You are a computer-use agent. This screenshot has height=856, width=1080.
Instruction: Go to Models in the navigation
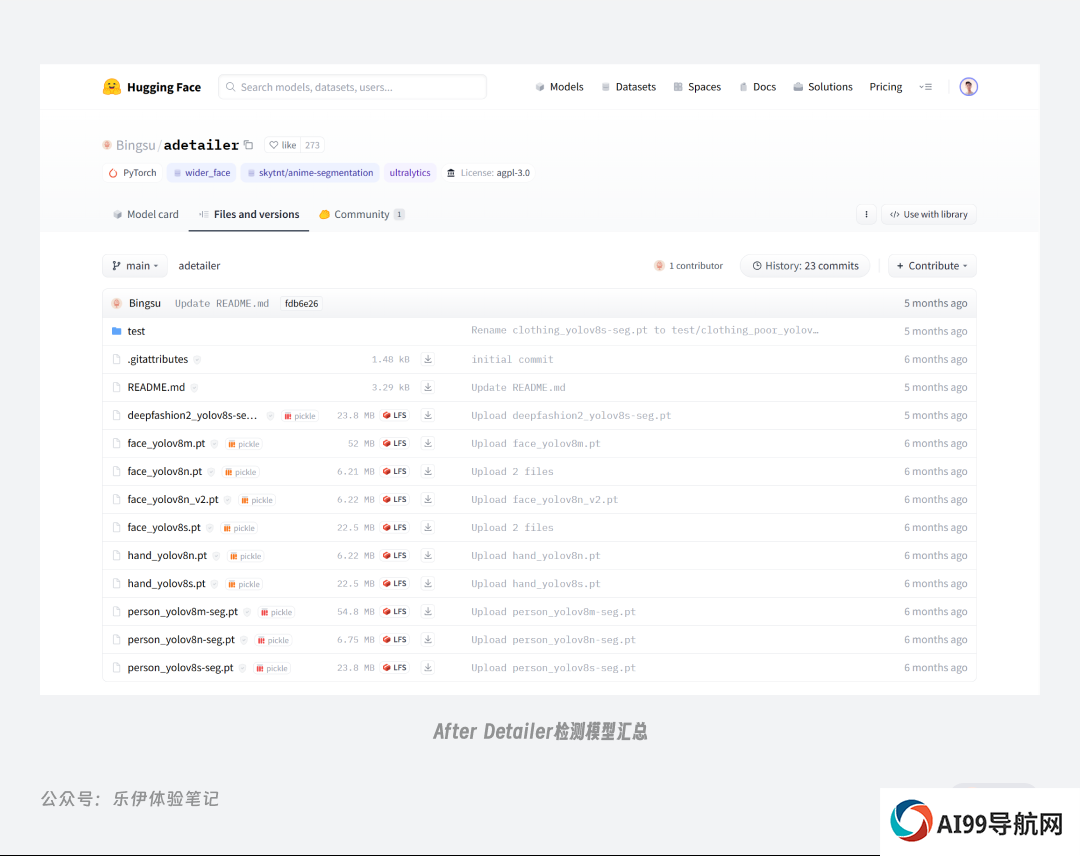click(559, 87)
